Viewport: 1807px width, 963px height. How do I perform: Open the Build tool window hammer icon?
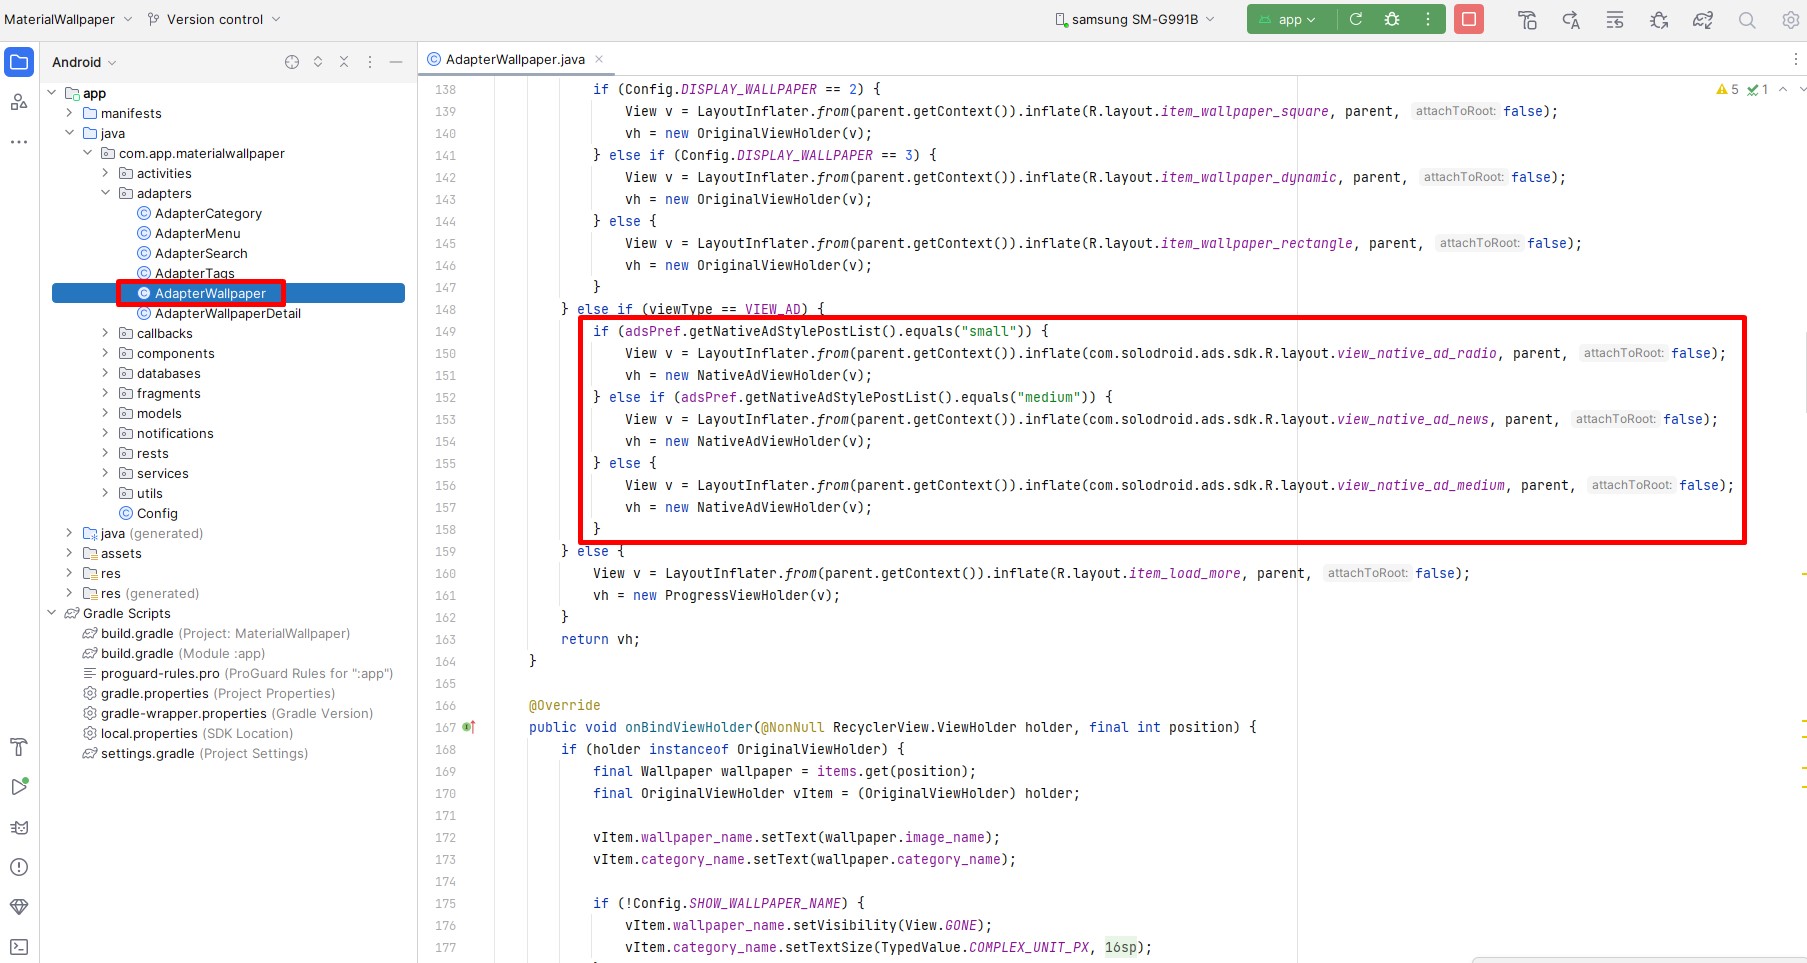(x=19, y=747)
